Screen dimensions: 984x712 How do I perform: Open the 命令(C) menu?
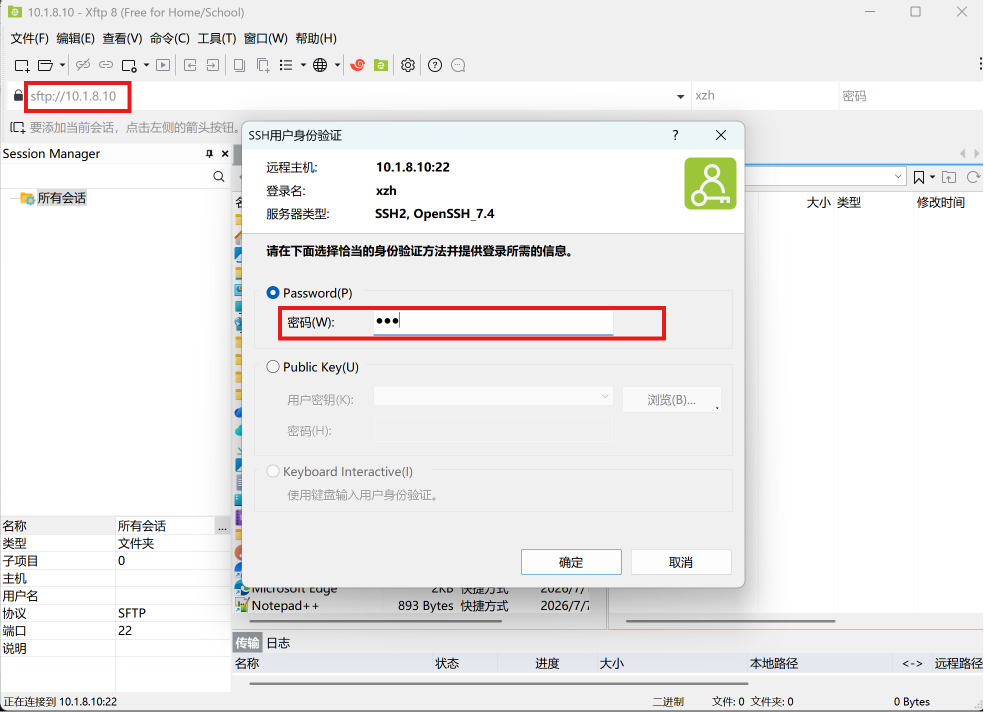coord(169,39)
